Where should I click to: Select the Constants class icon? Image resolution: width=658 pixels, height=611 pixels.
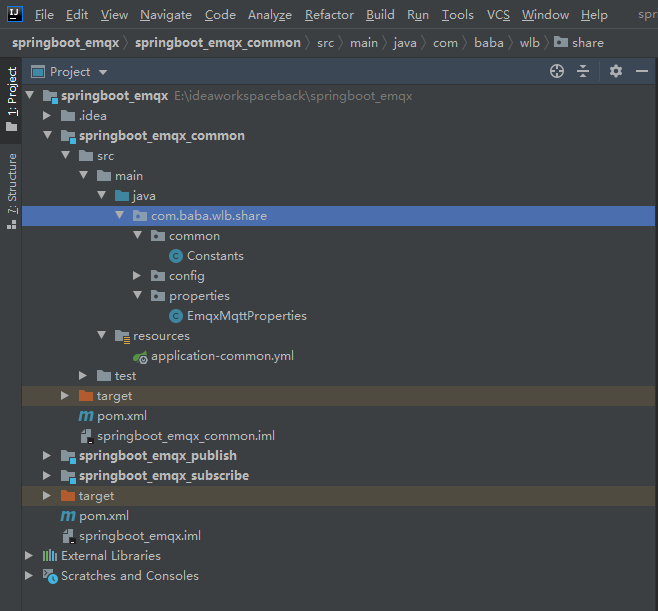pos(176,256)
